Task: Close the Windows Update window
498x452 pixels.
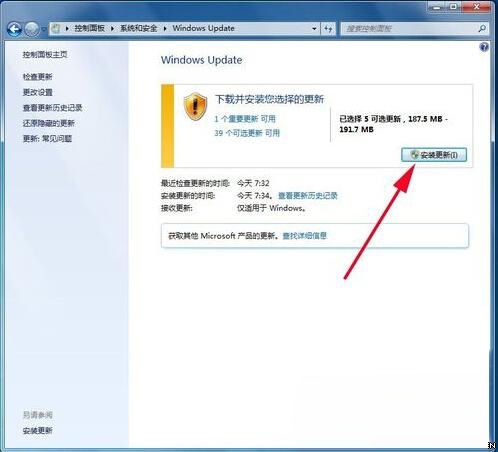Action: pos(477,6)
